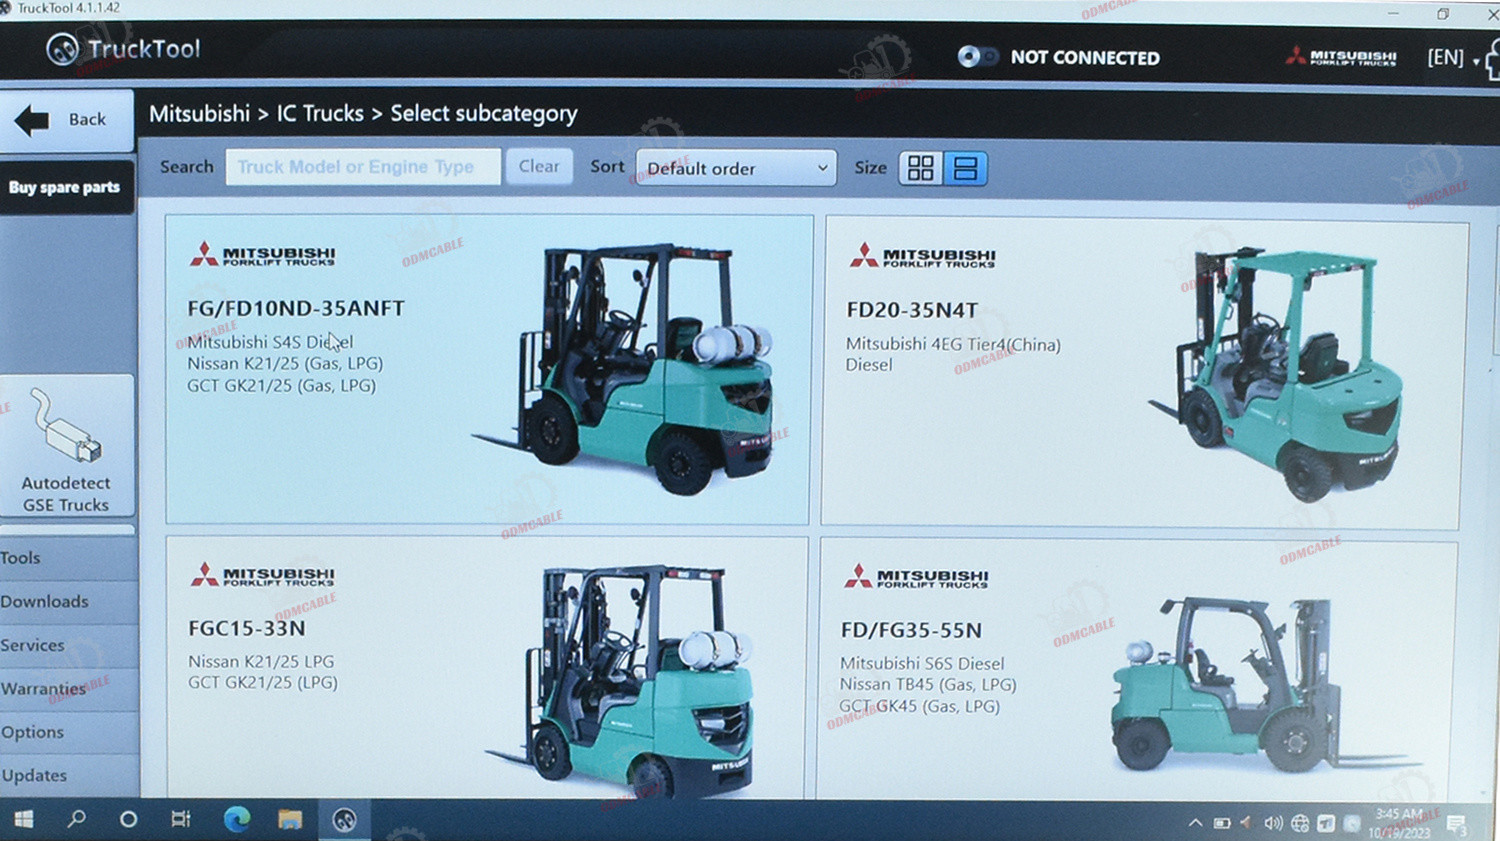Switch to list row size view
1500x841 pixels.
click(x=965, y=168)
